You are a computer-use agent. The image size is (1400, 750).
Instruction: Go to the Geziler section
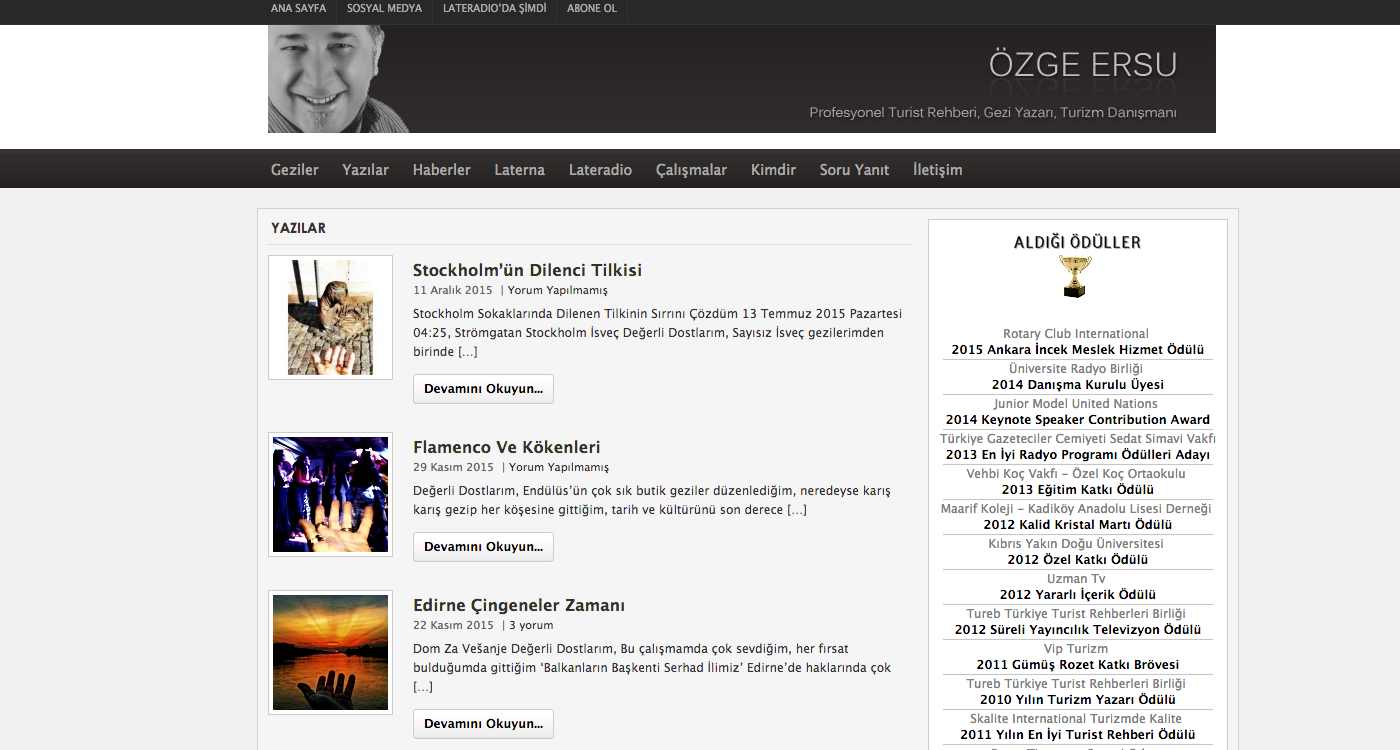(295, 170)
